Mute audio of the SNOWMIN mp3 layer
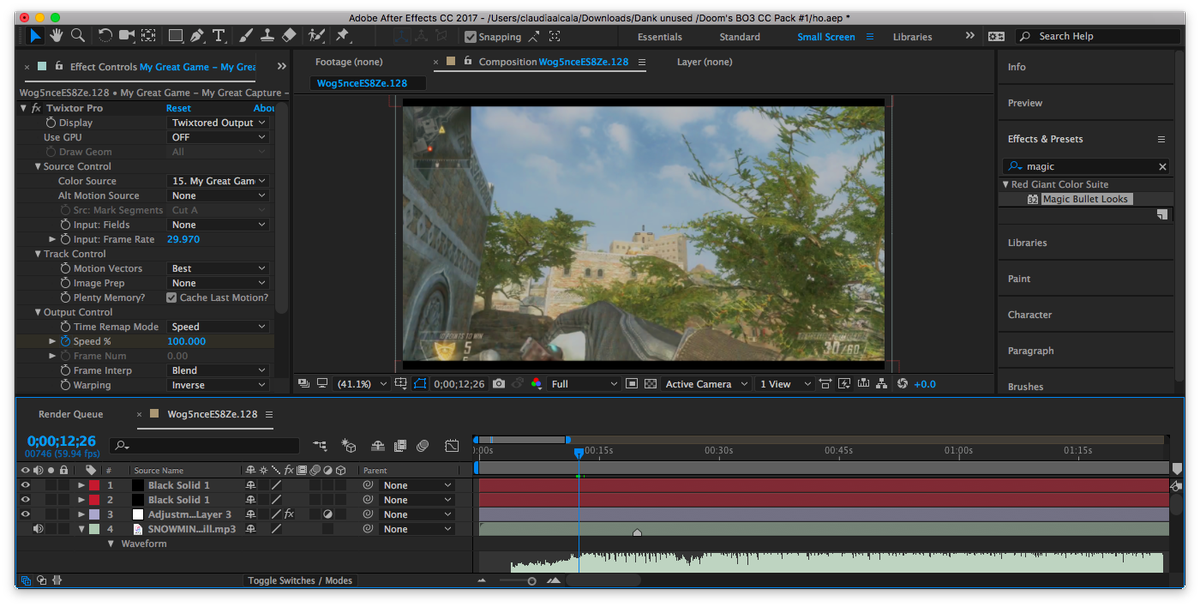Viewport: 1200px width, 607px height. (38, 529)
